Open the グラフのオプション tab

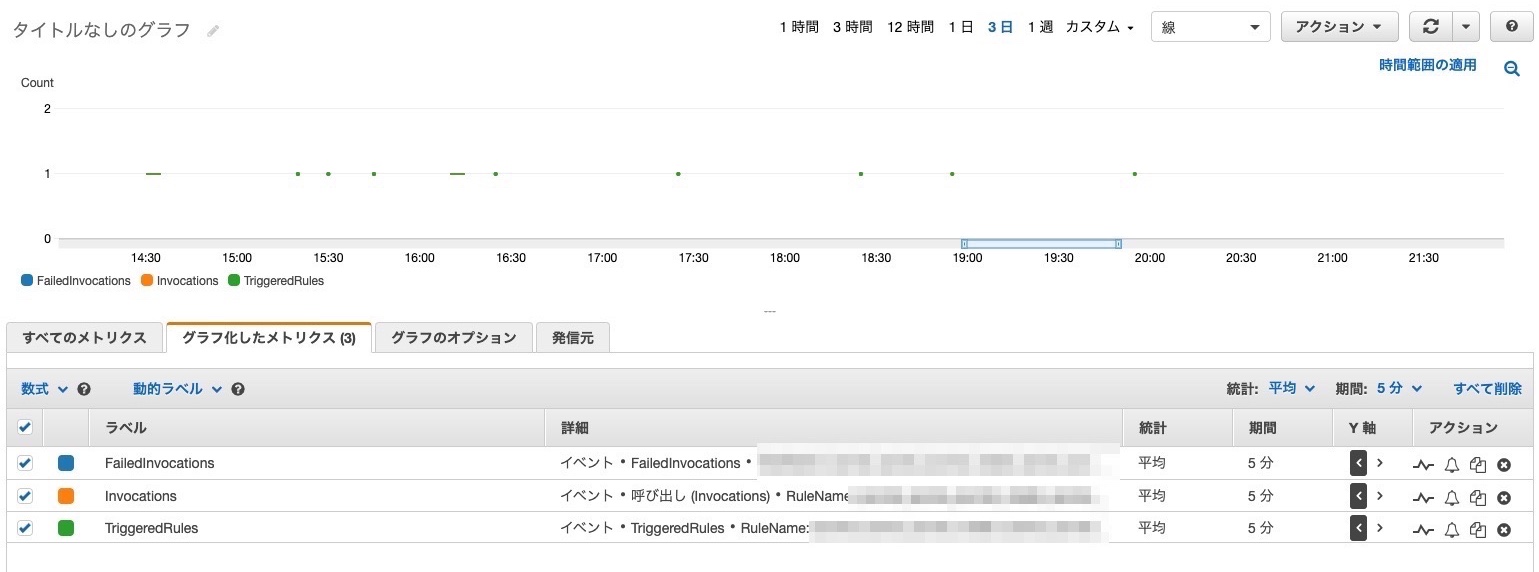click(x=453, y=338)
